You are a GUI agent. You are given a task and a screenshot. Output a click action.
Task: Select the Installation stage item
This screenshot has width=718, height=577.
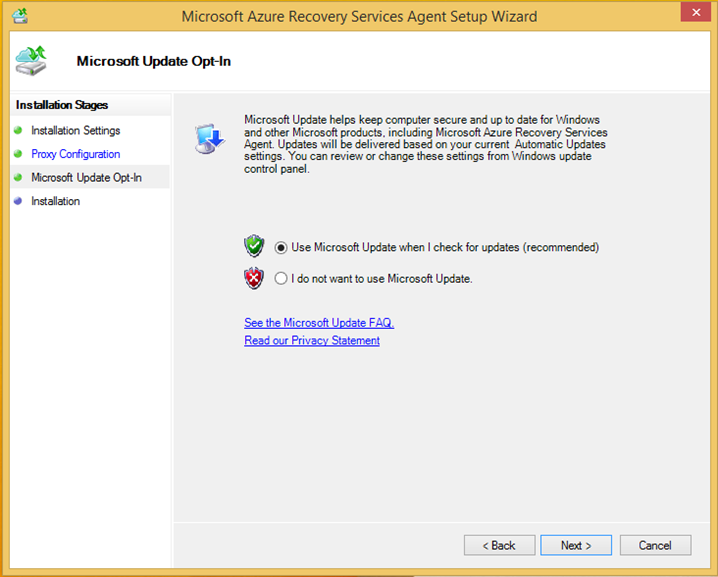(x=55, y=201)
